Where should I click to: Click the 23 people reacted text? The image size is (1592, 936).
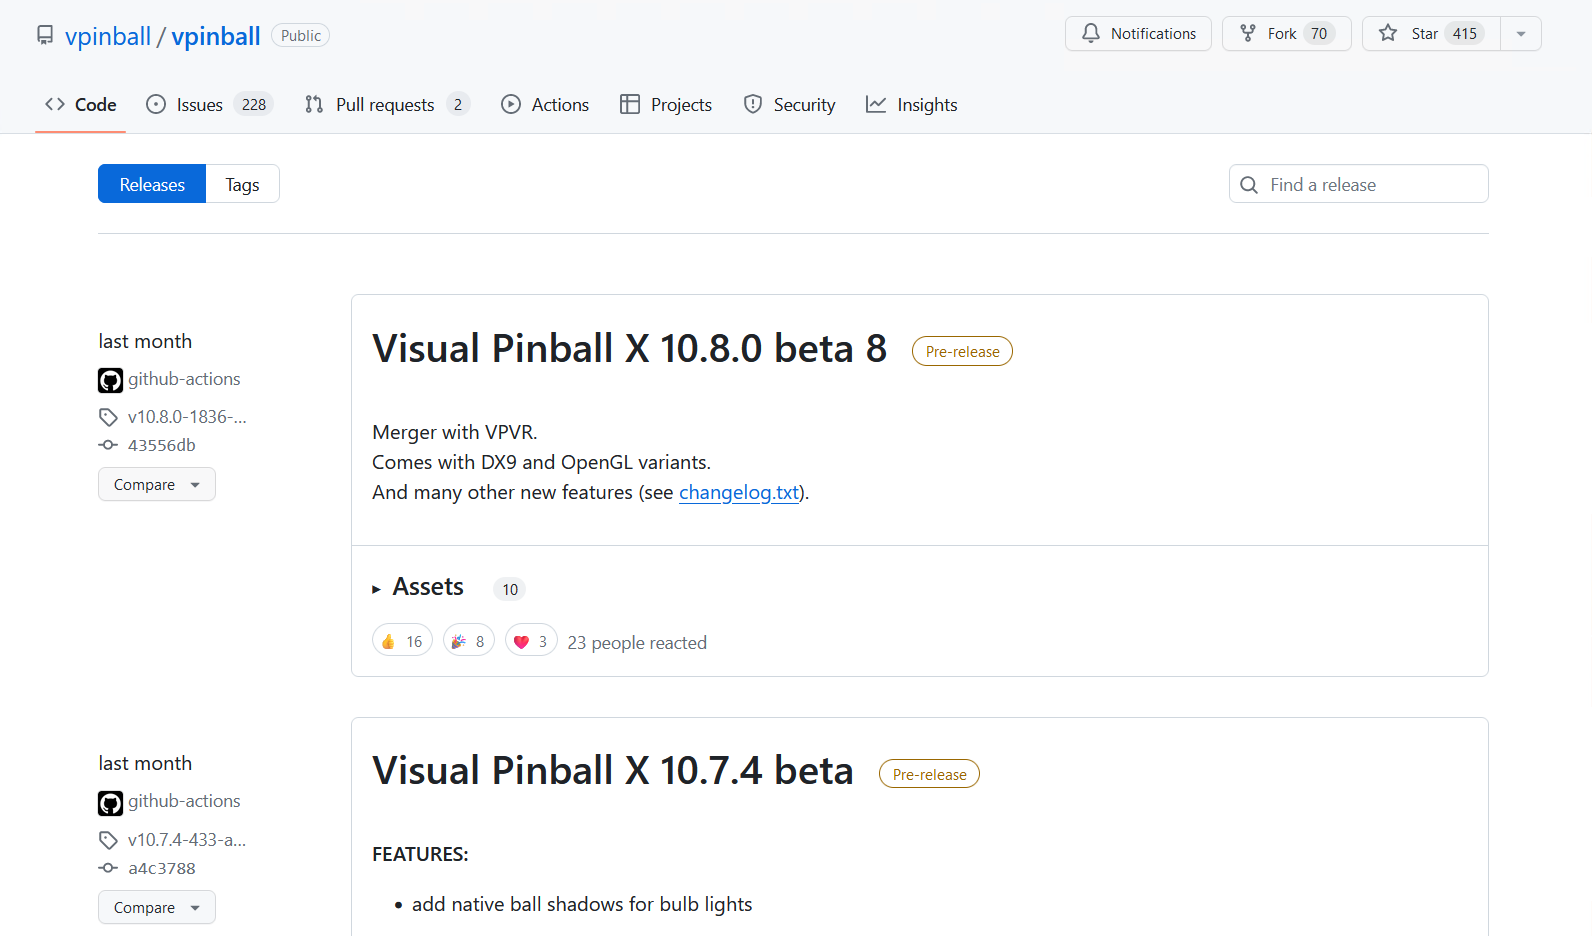click(637, 643)
